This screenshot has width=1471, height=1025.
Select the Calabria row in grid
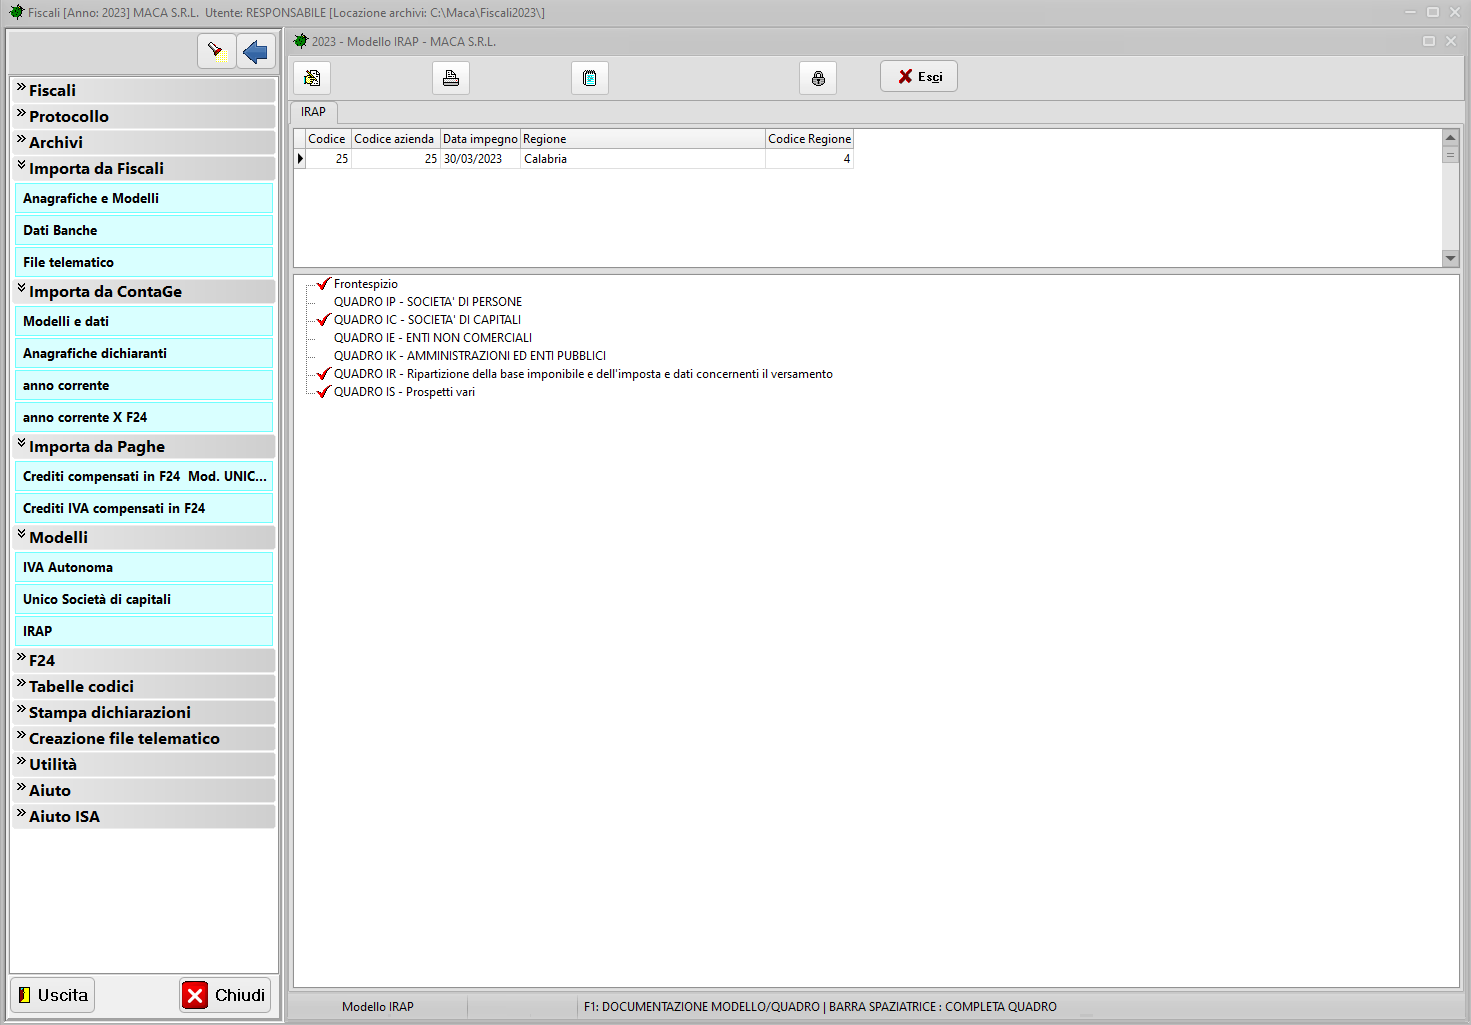545,159
